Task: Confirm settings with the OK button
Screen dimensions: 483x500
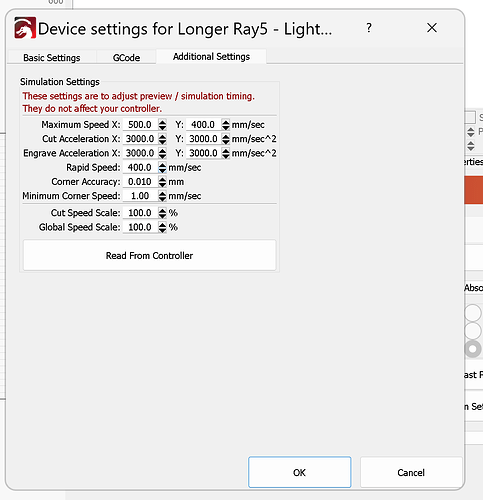Action: (x=299, y=472)
